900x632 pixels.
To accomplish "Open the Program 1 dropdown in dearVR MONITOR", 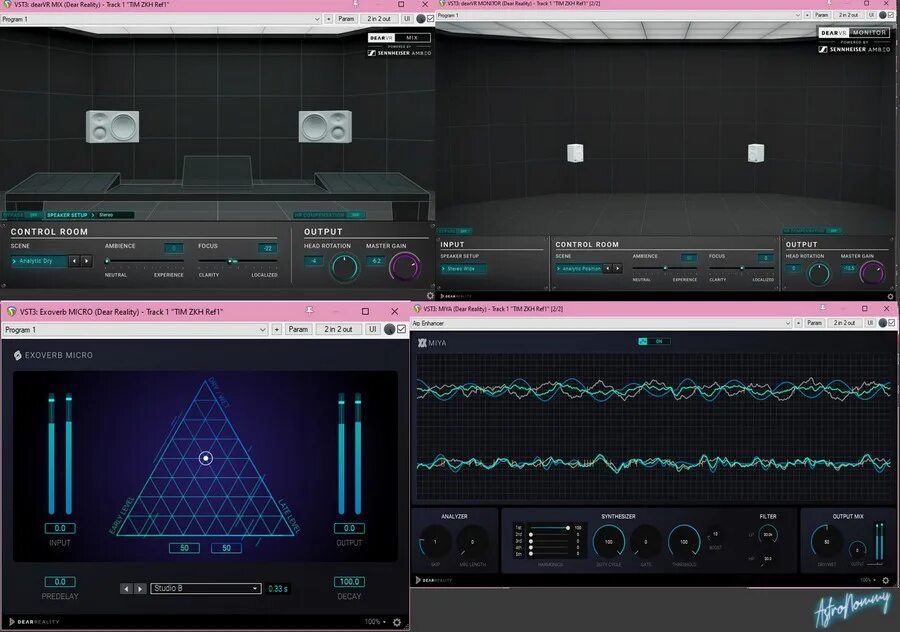I will tap(619, 15).
